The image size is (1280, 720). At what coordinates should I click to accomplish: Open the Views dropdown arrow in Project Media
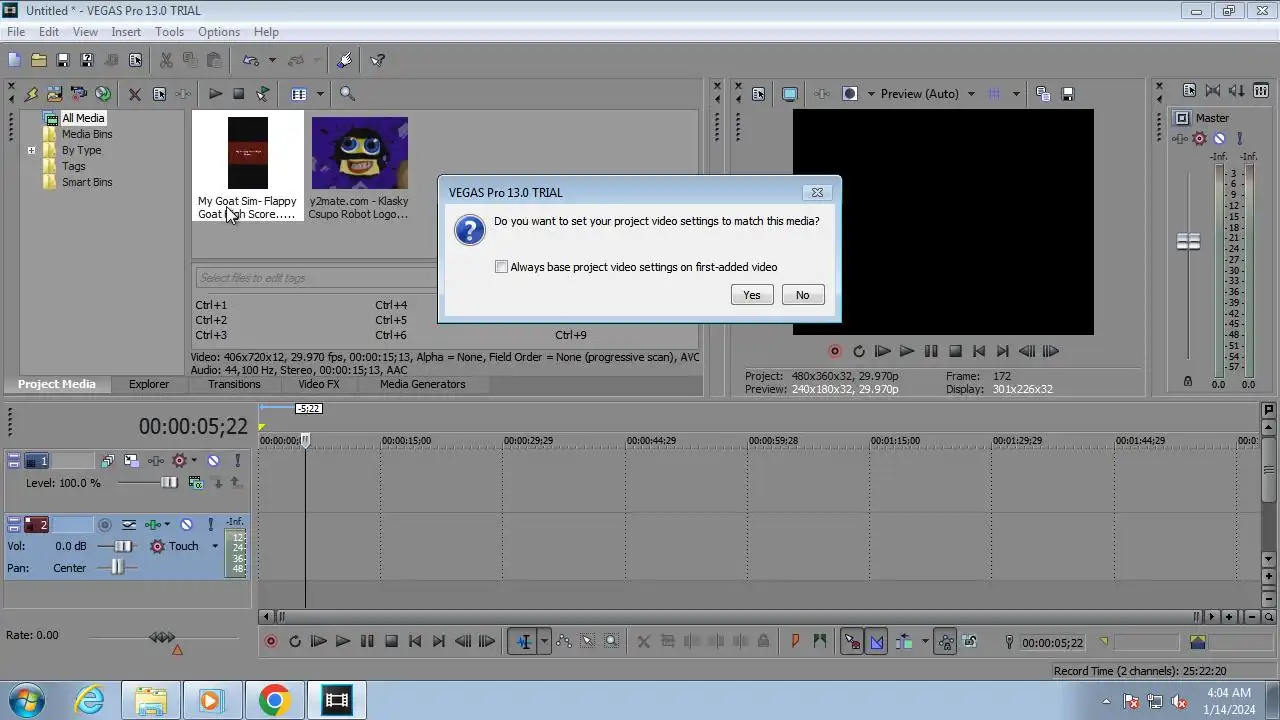point(320,94)
